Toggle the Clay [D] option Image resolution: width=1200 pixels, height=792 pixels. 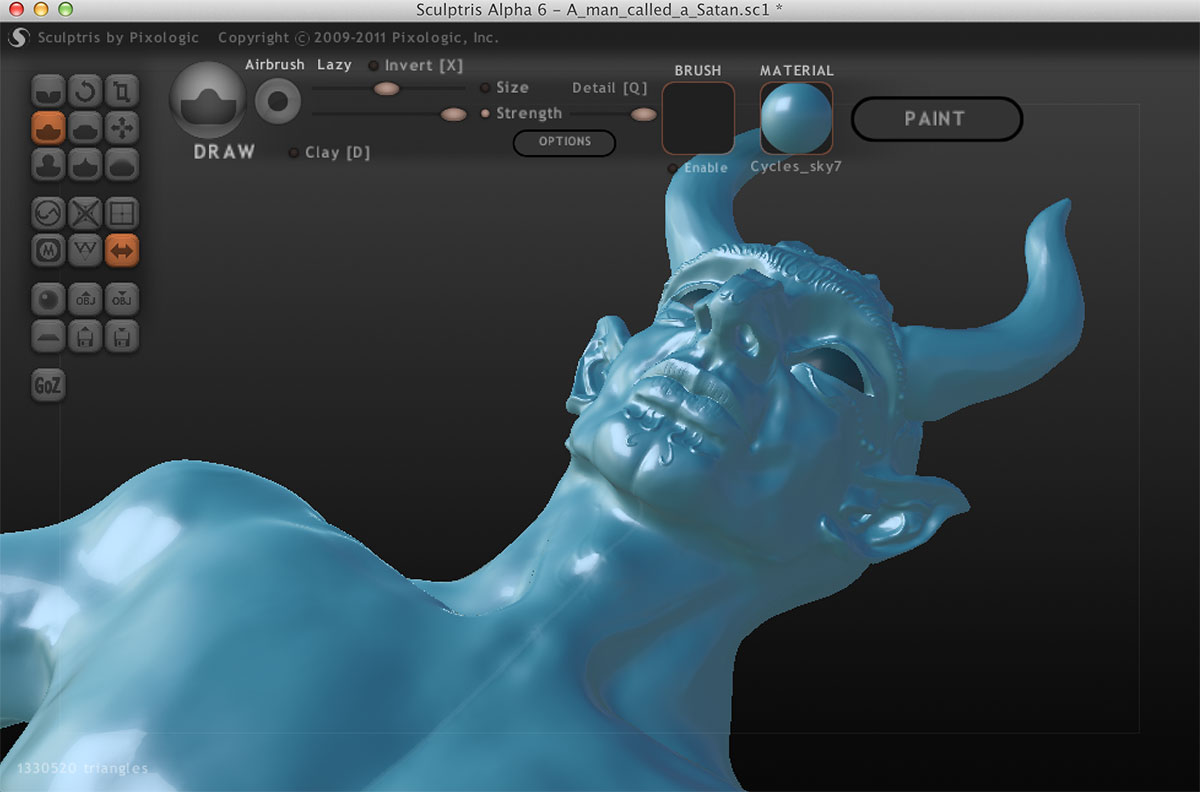[x=294, y=153]
